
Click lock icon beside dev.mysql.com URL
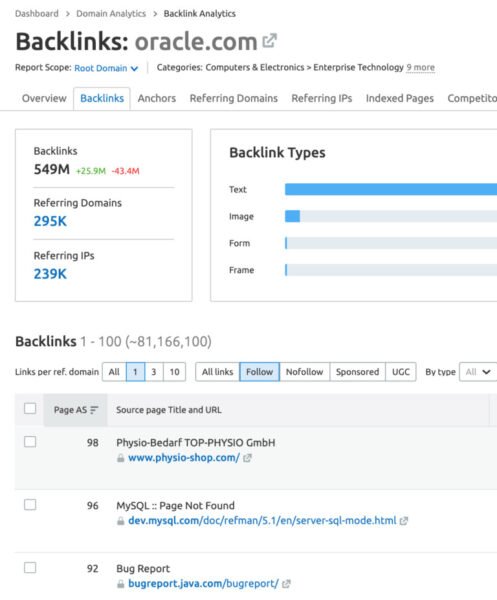[x=121, y=521]
